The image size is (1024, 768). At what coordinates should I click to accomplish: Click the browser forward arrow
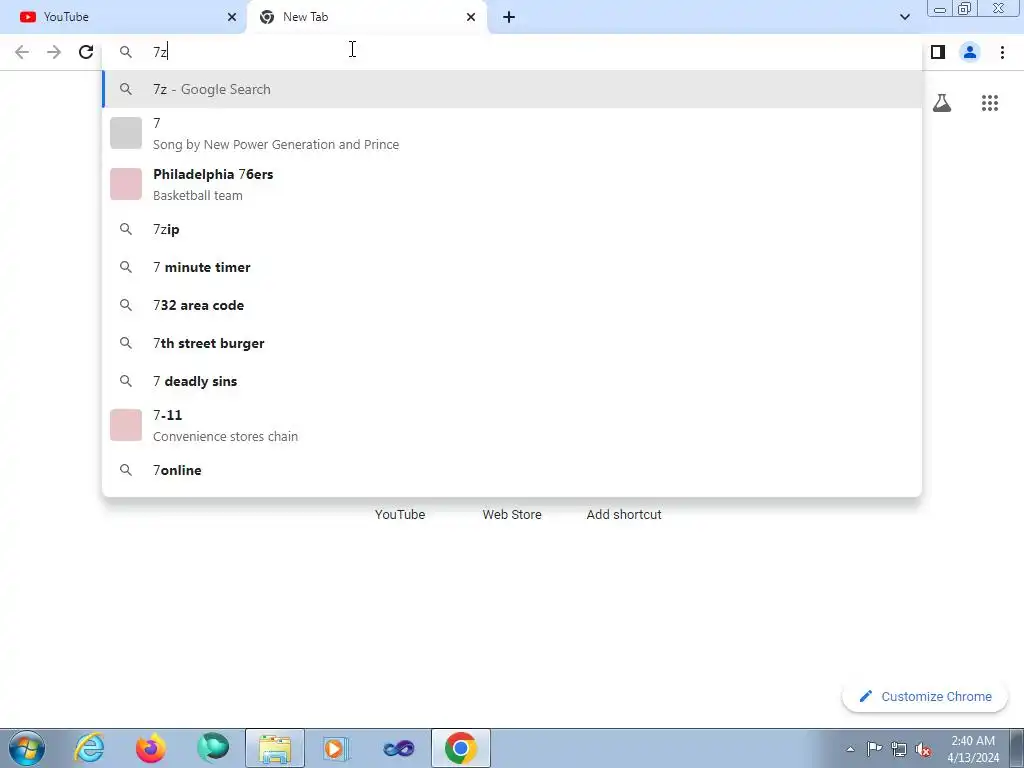(x=54, y=52)
